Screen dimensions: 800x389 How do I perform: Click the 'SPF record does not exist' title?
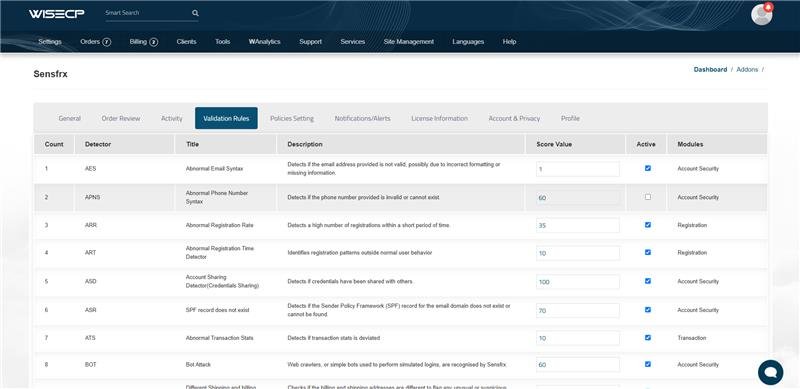[x=217, y=310]
